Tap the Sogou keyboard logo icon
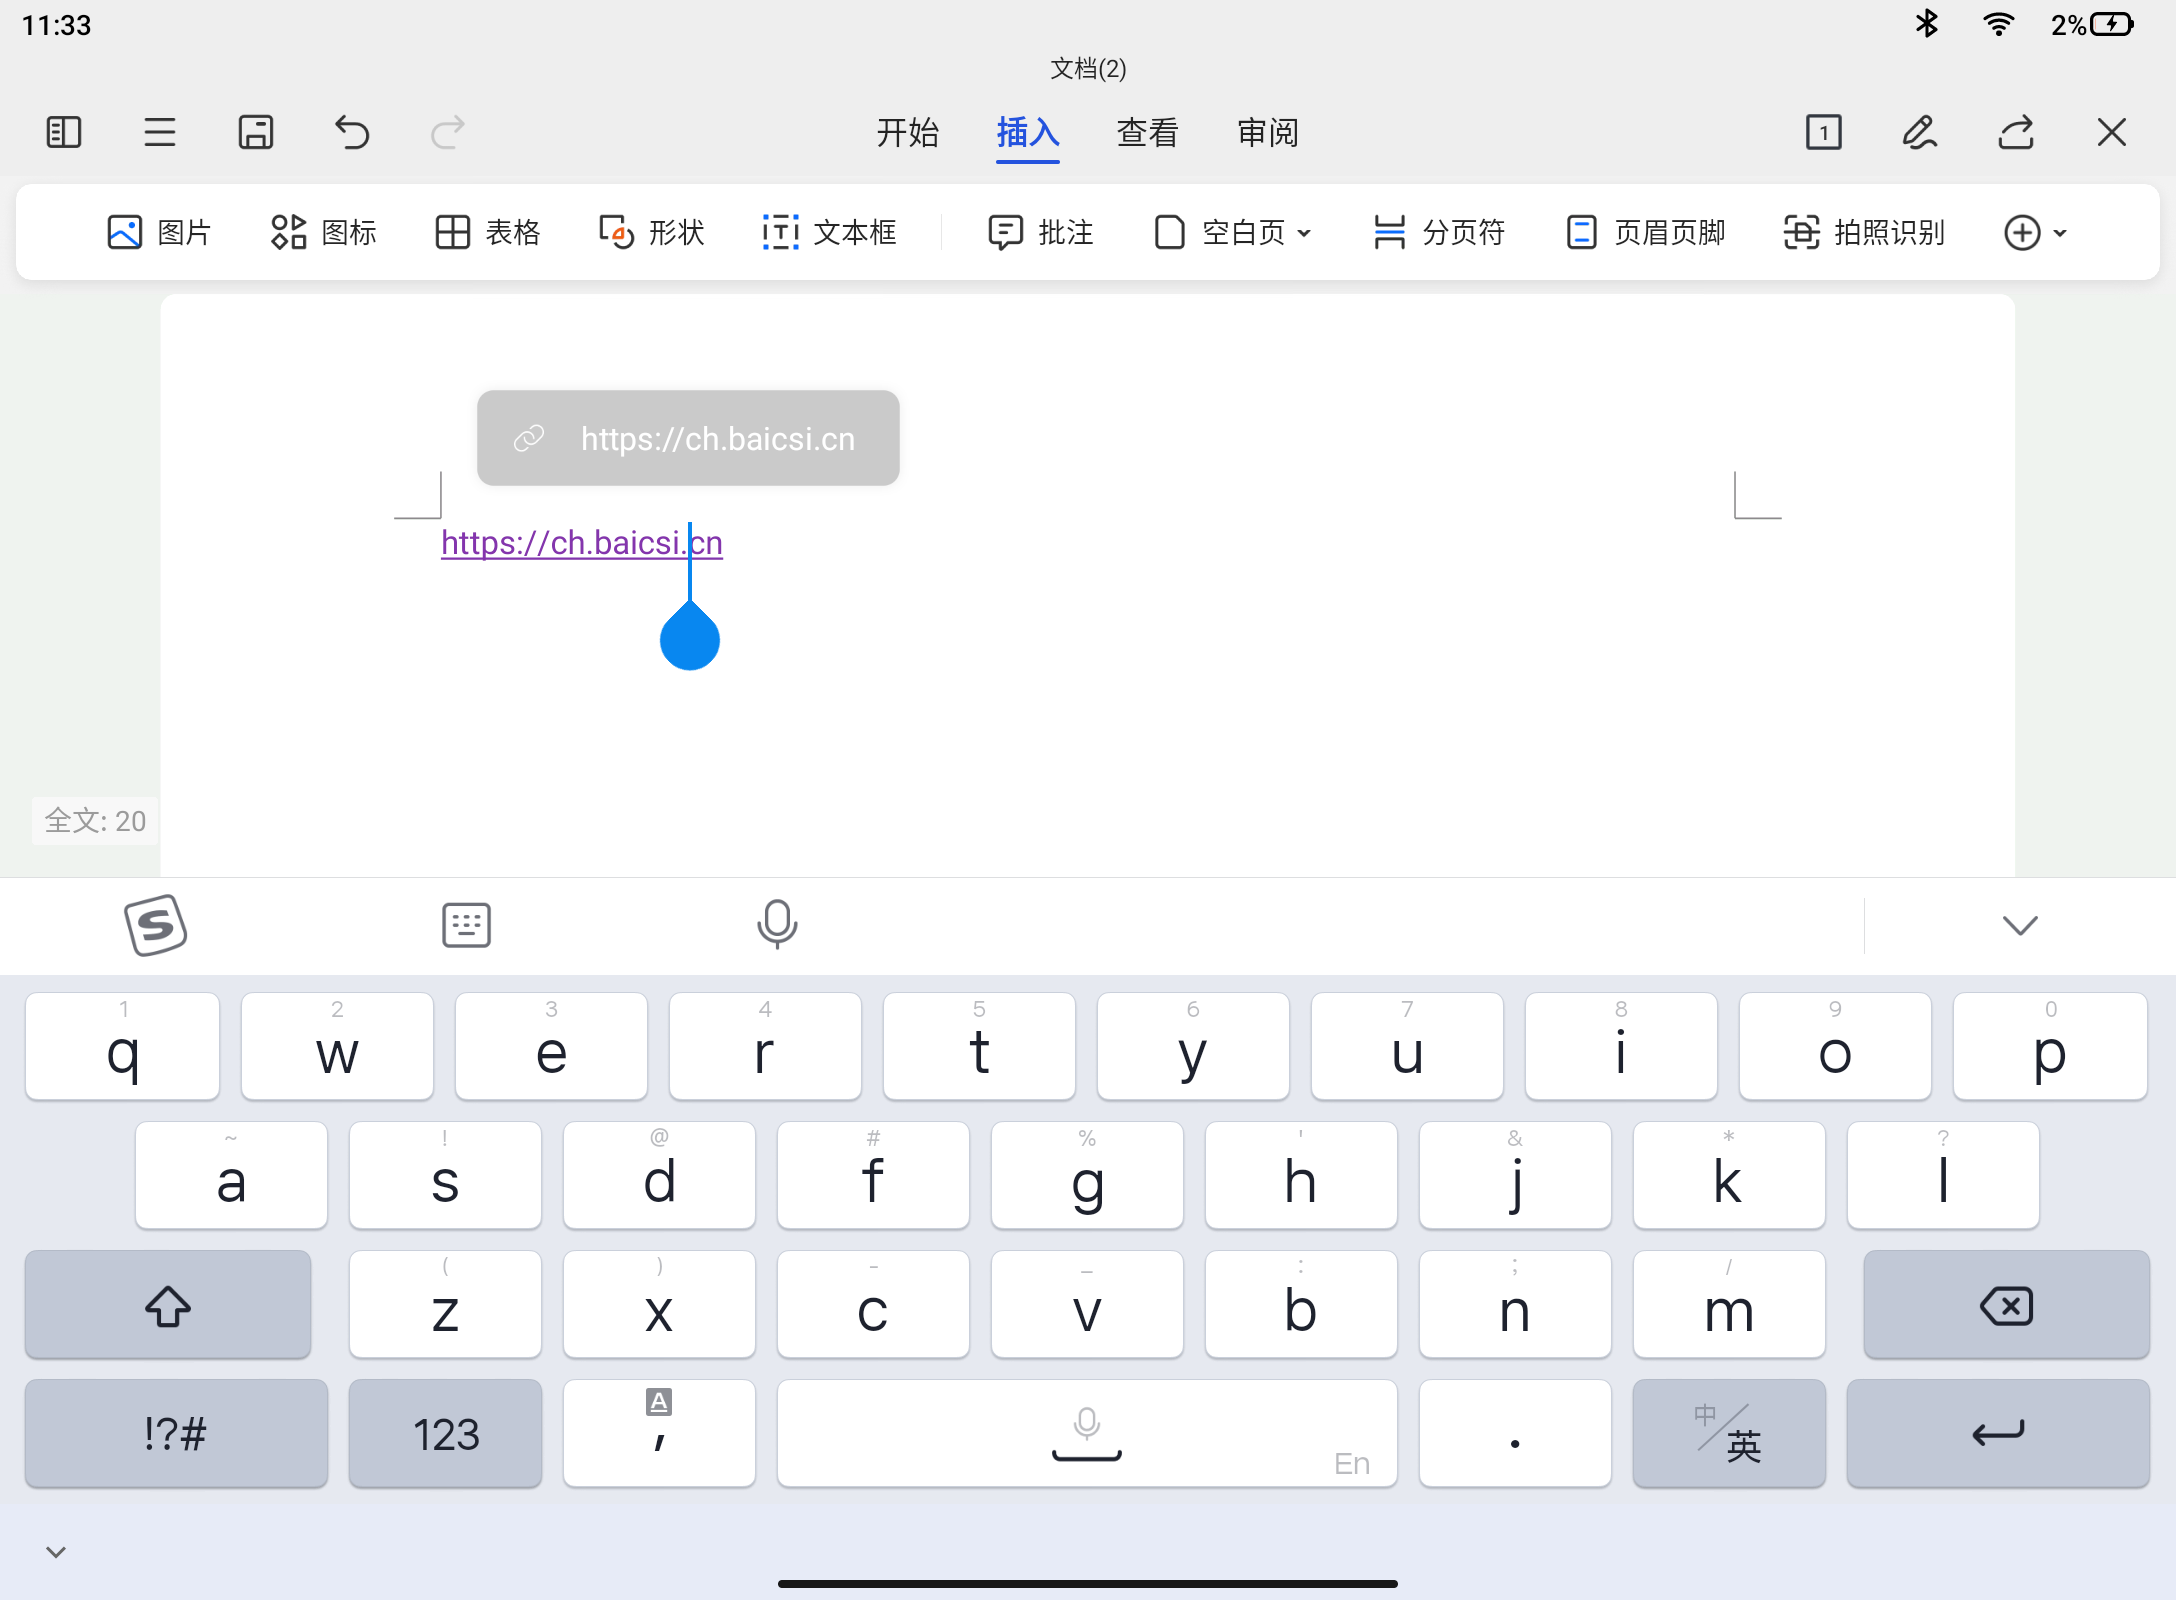This screenshot has width=2176, height=1600. [156, 925]
